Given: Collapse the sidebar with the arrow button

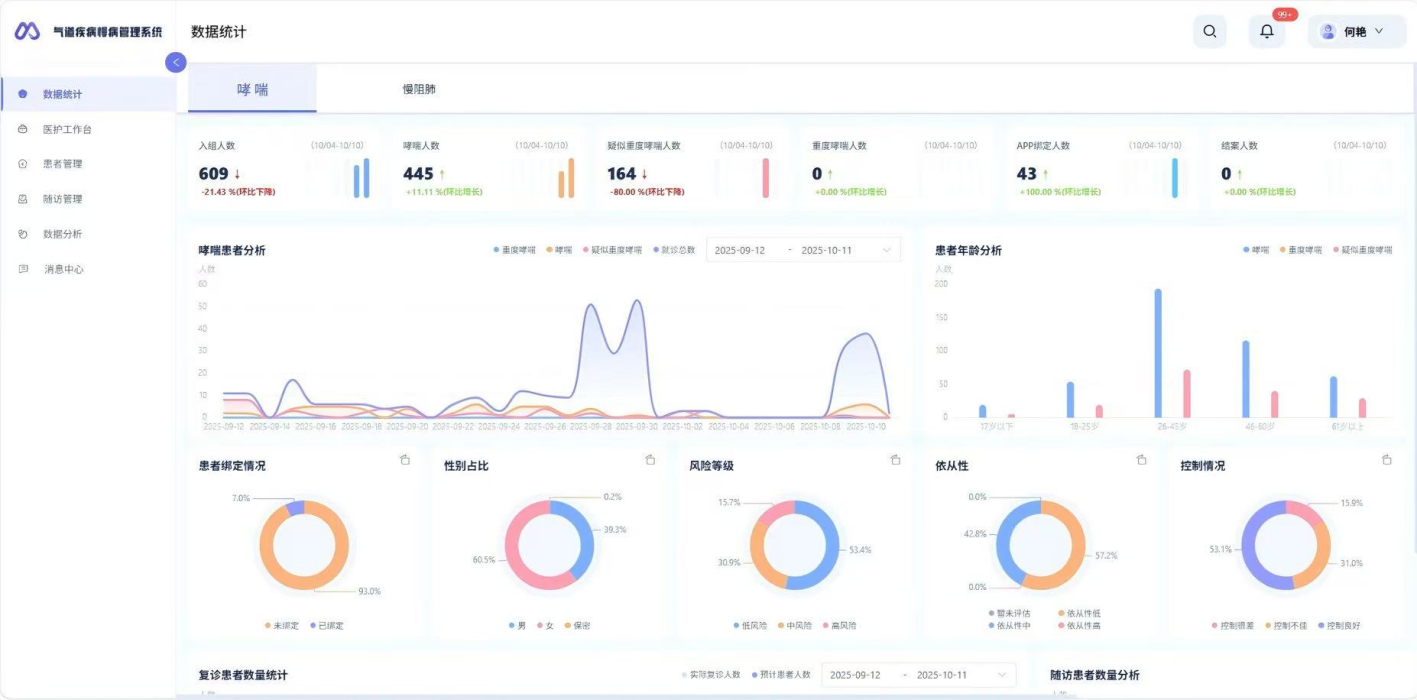Looking at the screenshot, I should (x=176, y=62).
